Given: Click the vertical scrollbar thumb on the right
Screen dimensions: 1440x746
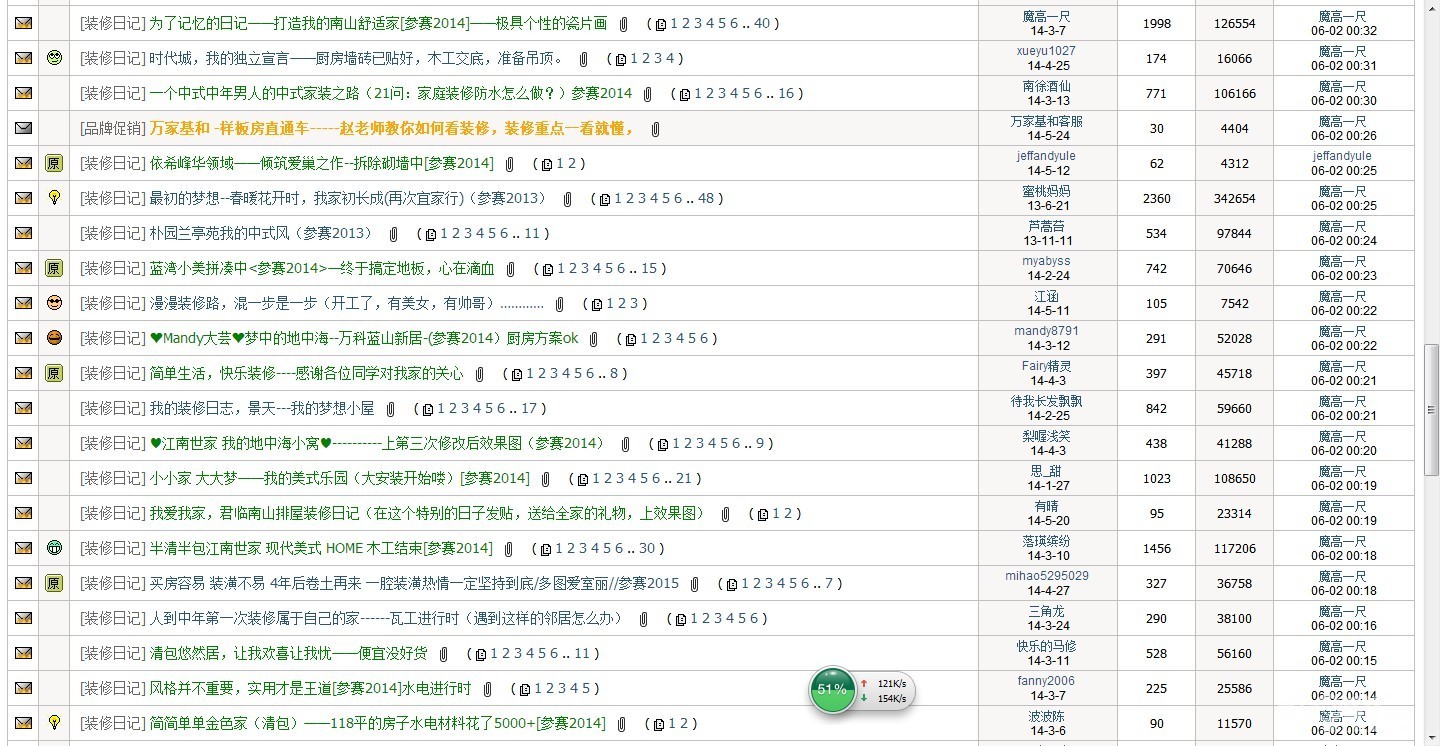Looking at the screenshot, I should click(x=1431, y=390).
